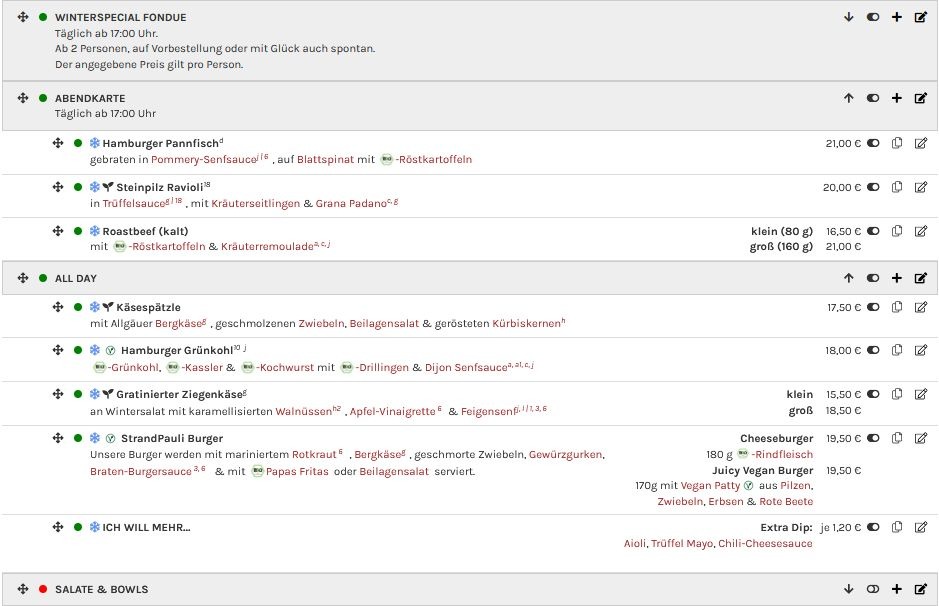Copy the Käsespätzle menu item
This screenshot has height=606, width=939.
[897, 307]
